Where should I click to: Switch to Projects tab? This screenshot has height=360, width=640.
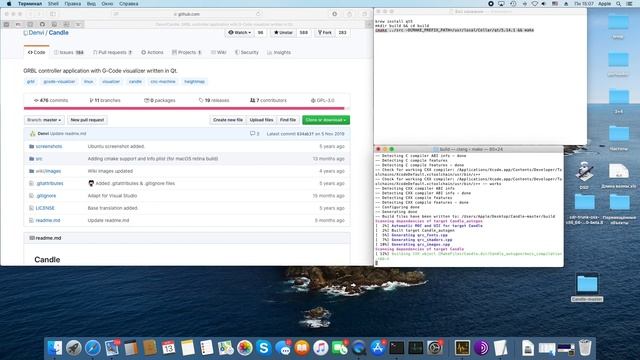click(x=187, y=53)
